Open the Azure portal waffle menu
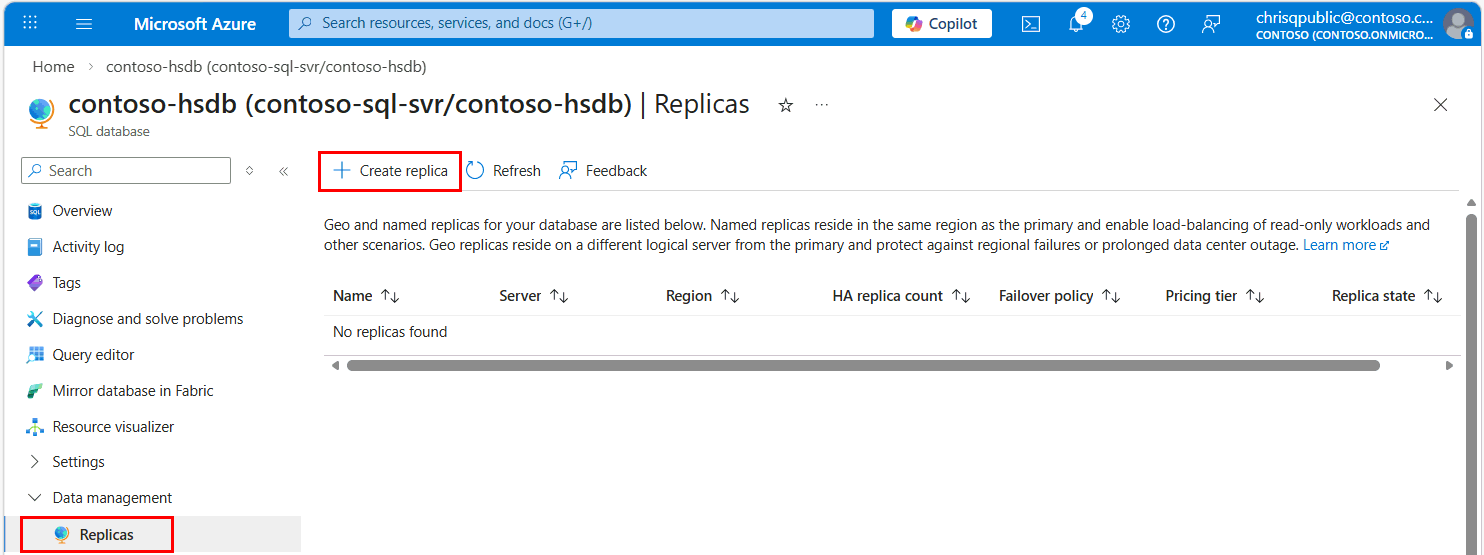The height and width of the screenshot is (555, 1484). [x=30, y=23]
